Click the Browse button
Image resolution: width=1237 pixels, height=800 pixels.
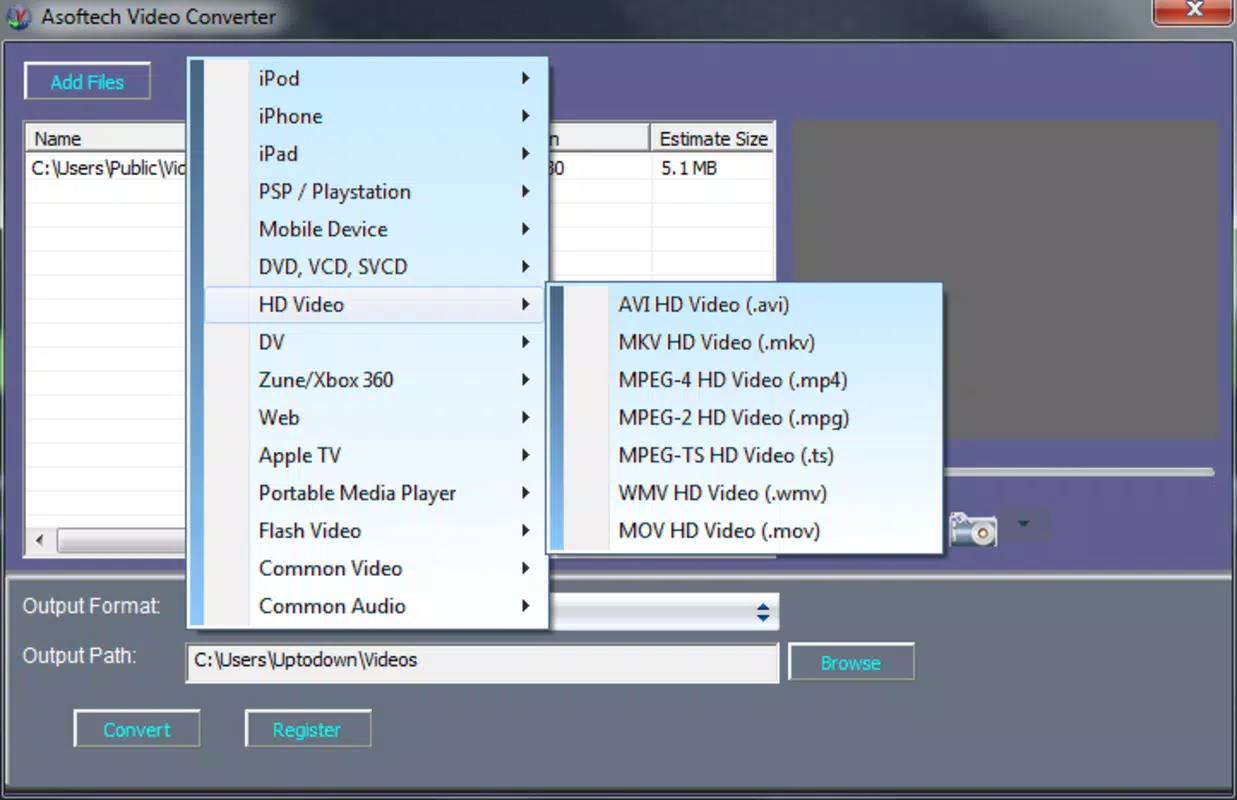pyautogui.click(x=851, y=663)
